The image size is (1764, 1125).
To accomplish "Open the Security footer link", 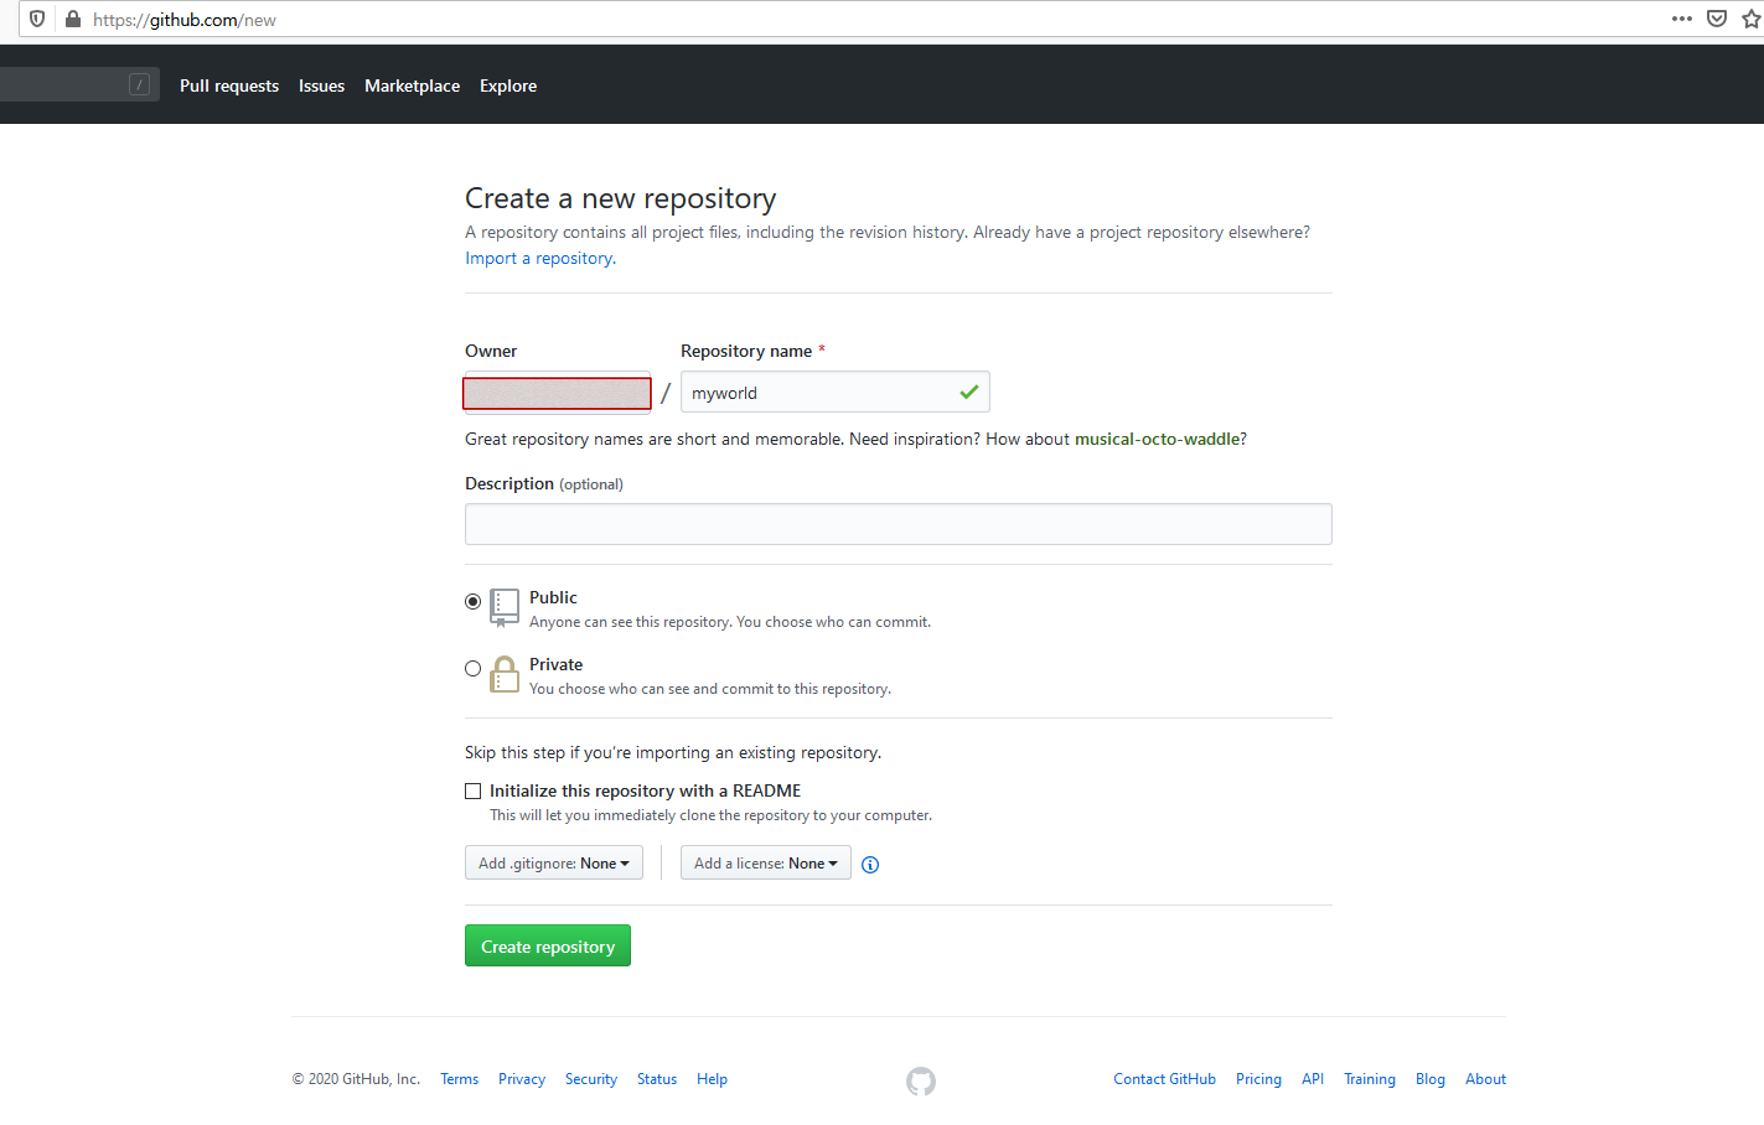I will pos(591,1079).
